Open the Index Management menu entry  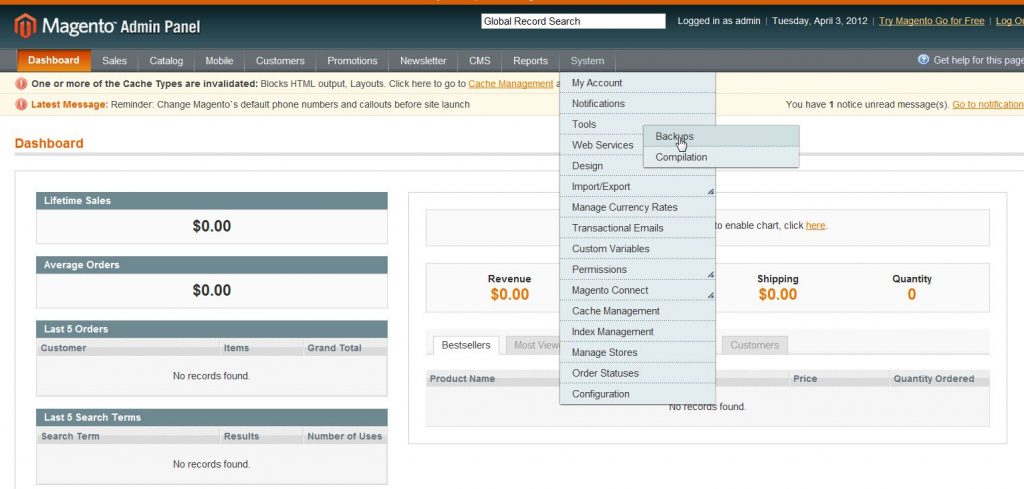(612, 332)
